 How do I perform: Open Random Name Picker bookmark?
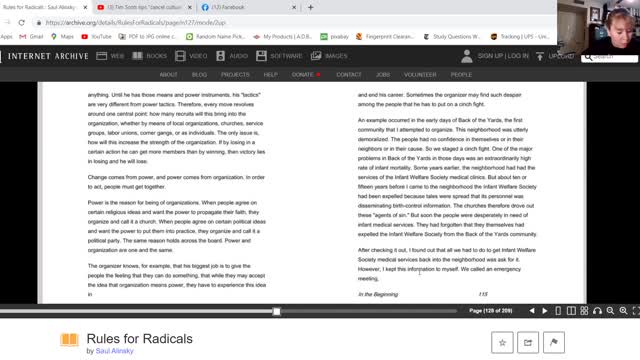pos(216,37)
